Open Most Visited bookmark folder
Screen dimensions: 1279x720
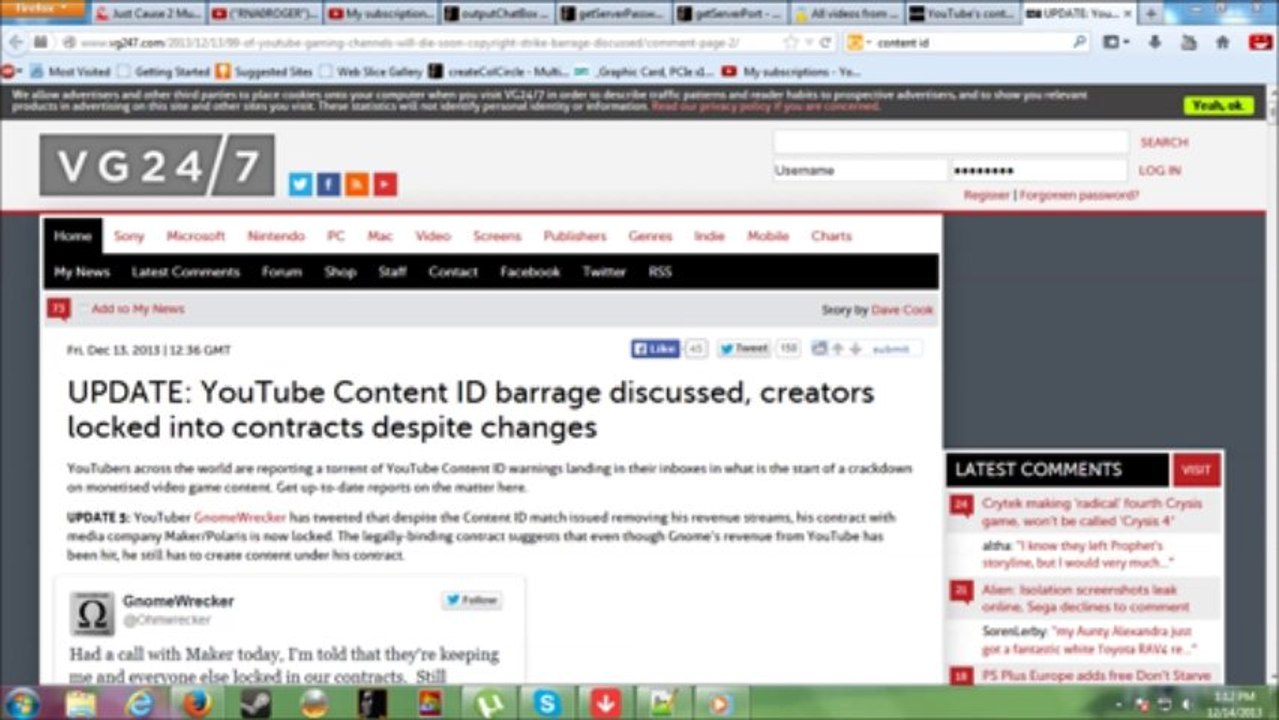click(71, 72)
